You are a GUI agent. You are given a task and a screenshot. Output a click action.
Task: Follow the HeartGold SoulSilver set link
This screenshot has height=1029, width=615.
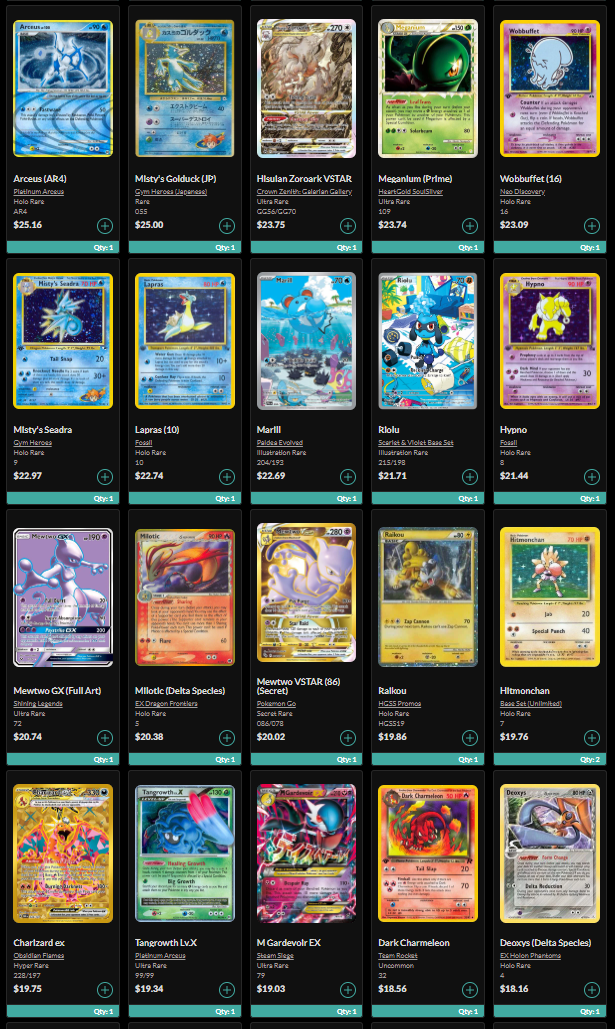(410, 192)
